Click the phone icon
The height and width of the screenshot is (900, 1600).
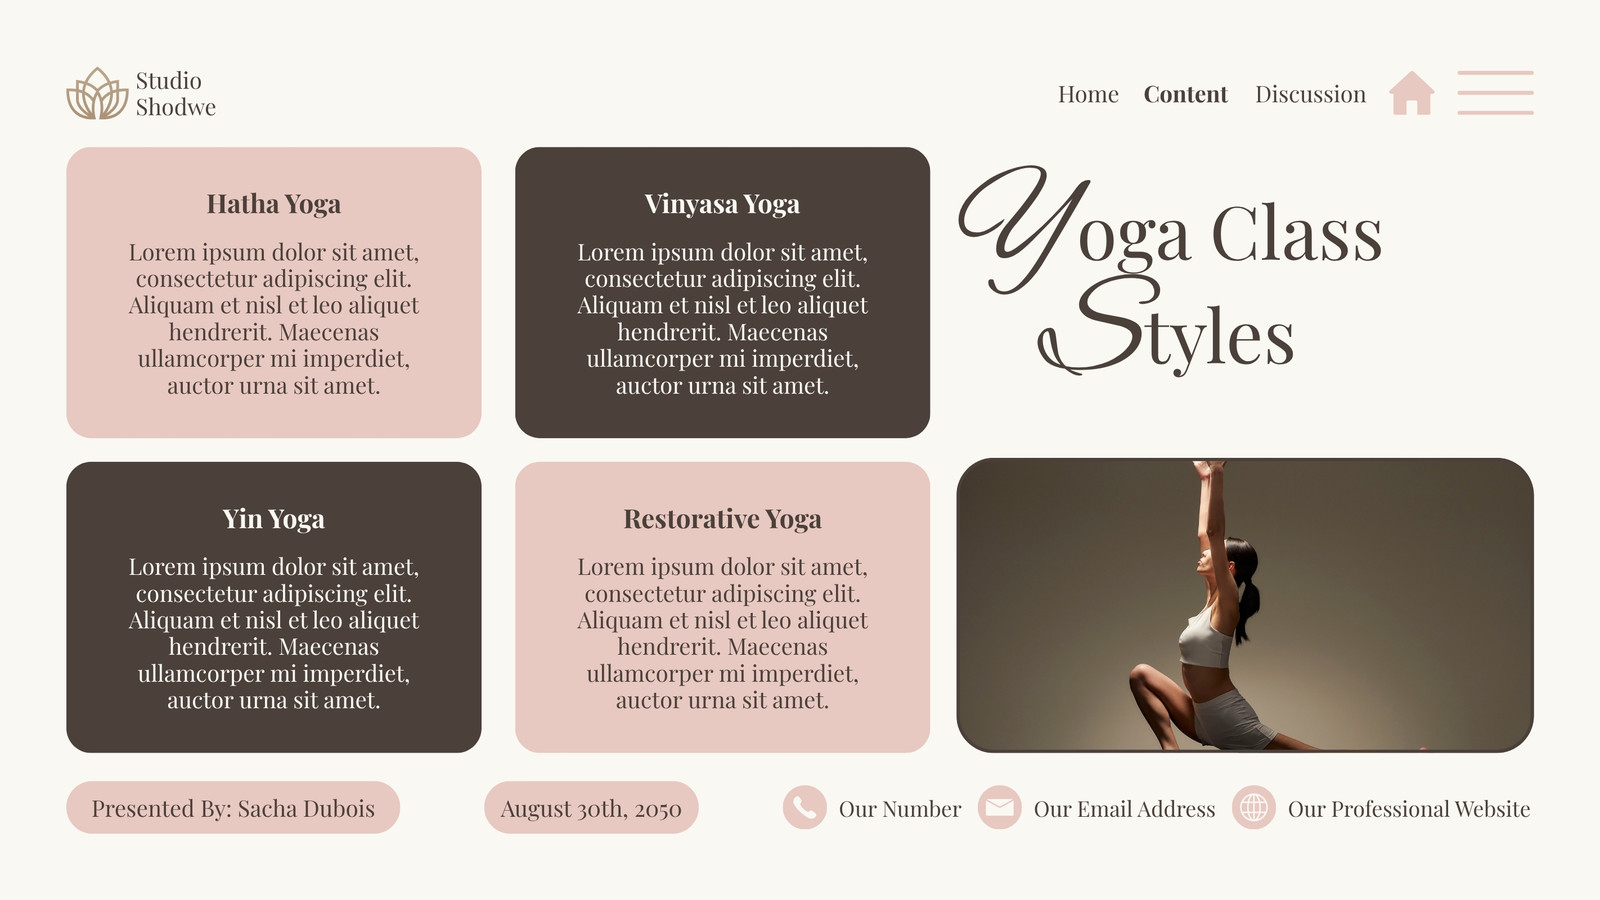click(x=804, y=808)
